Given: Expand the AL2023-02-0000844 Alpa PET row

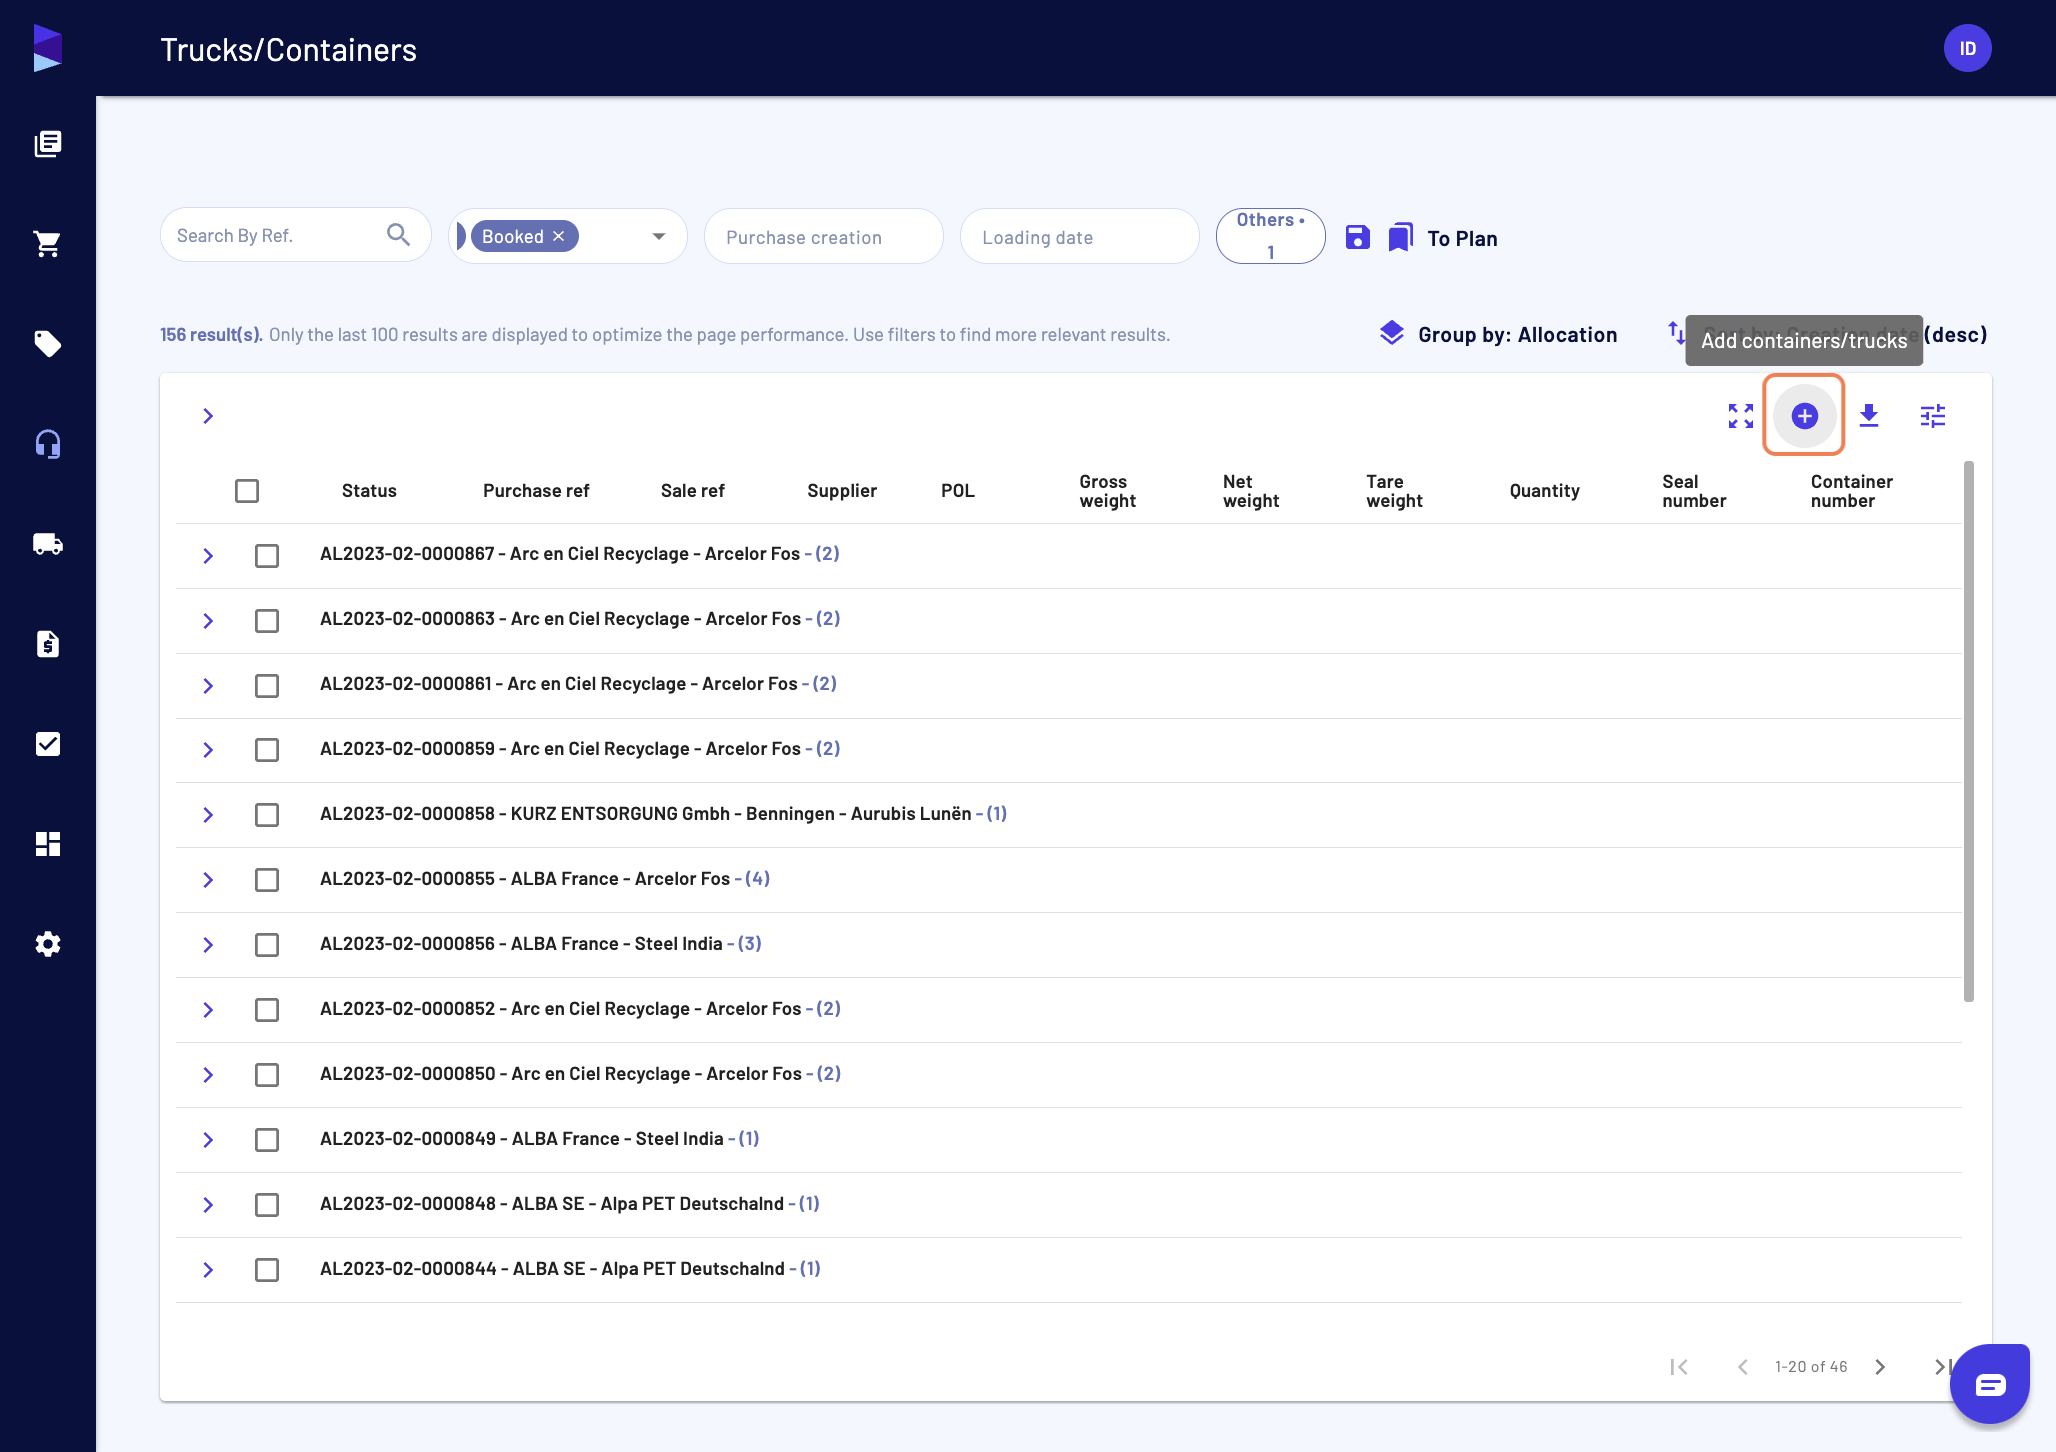Looking at the screenshot, I should pos(208,1270).
